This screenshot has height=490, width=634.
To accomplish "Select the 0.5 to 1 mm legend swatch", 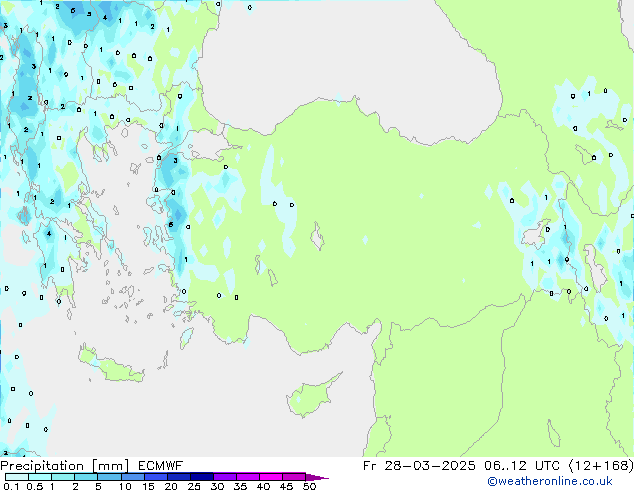I will 40,477.
